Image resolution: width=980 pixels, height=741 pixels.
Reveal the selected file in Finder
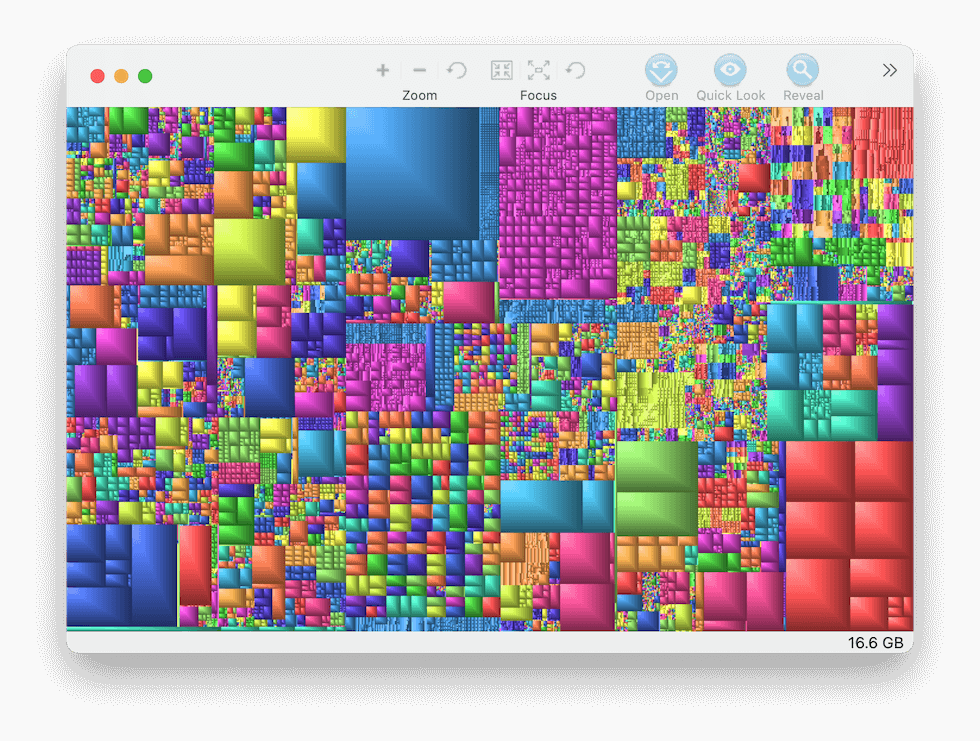point(802,70)
